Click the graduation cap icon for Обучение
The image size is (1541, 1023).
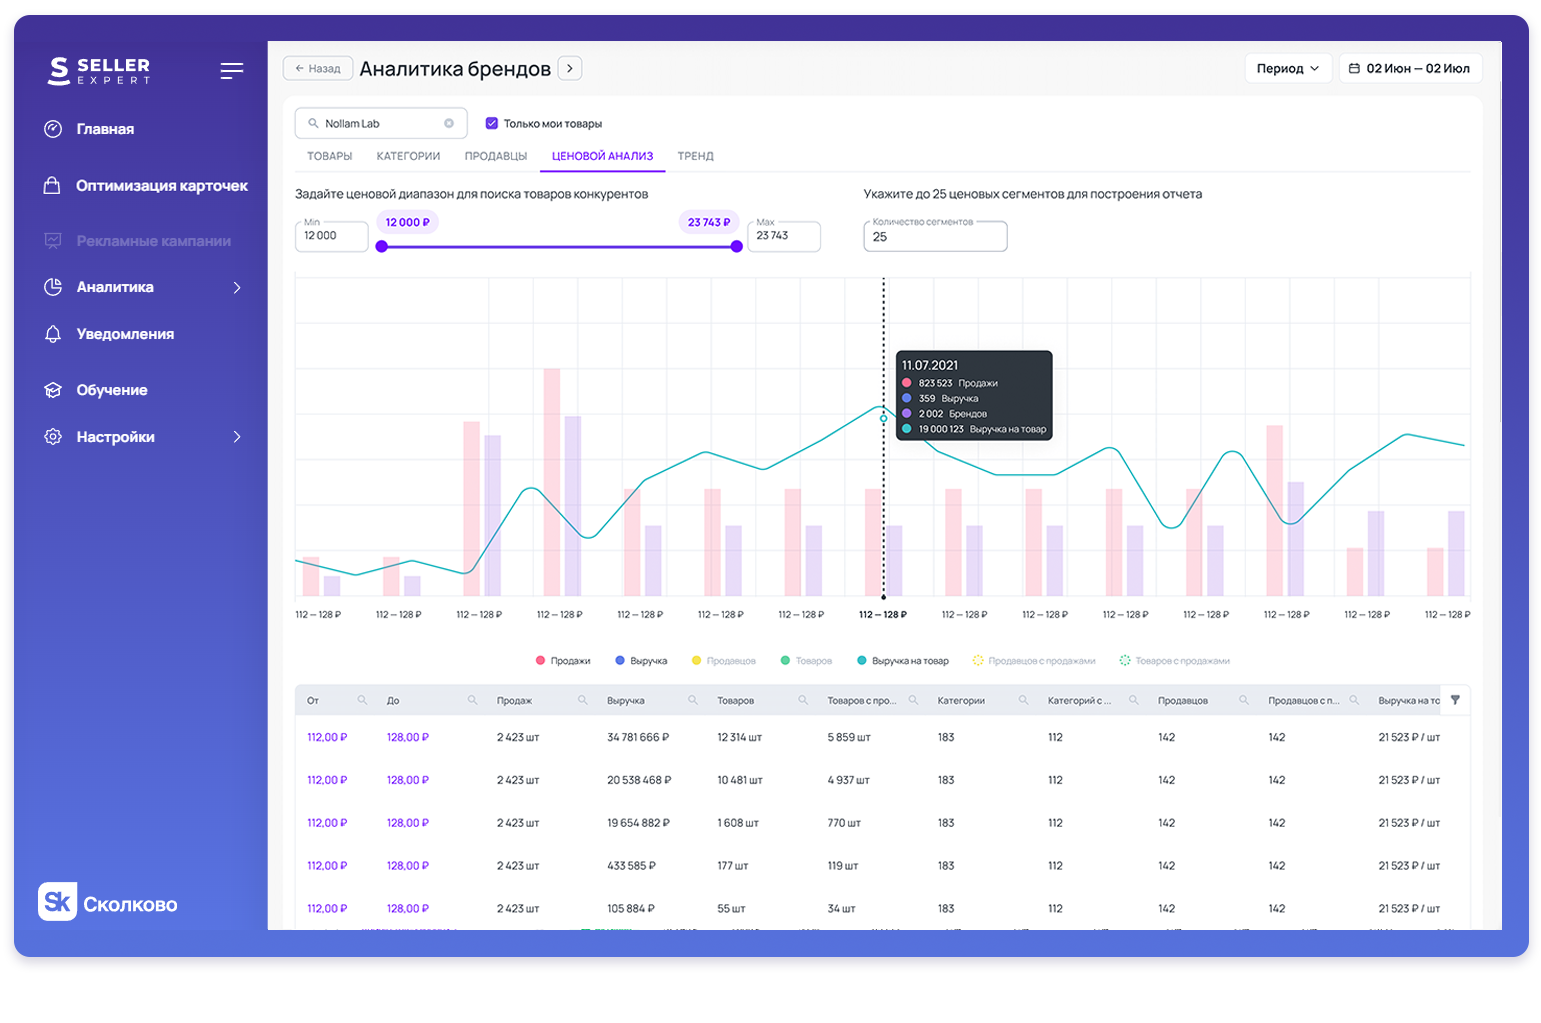pos(53,390)
